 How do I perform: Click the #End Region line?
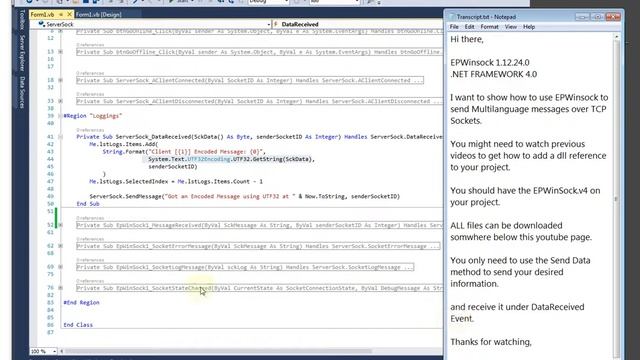point(81,302)
